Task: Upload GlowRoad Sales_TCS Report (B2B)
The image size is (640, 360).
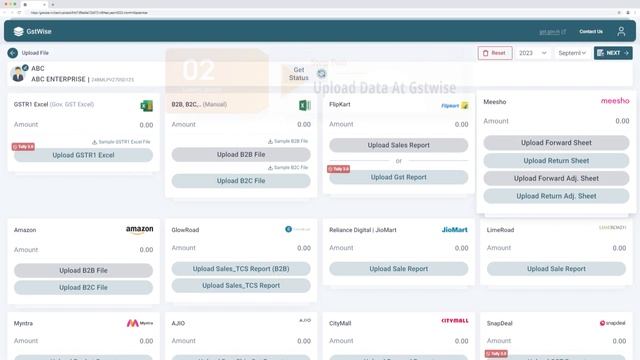Action: point(241,269)
